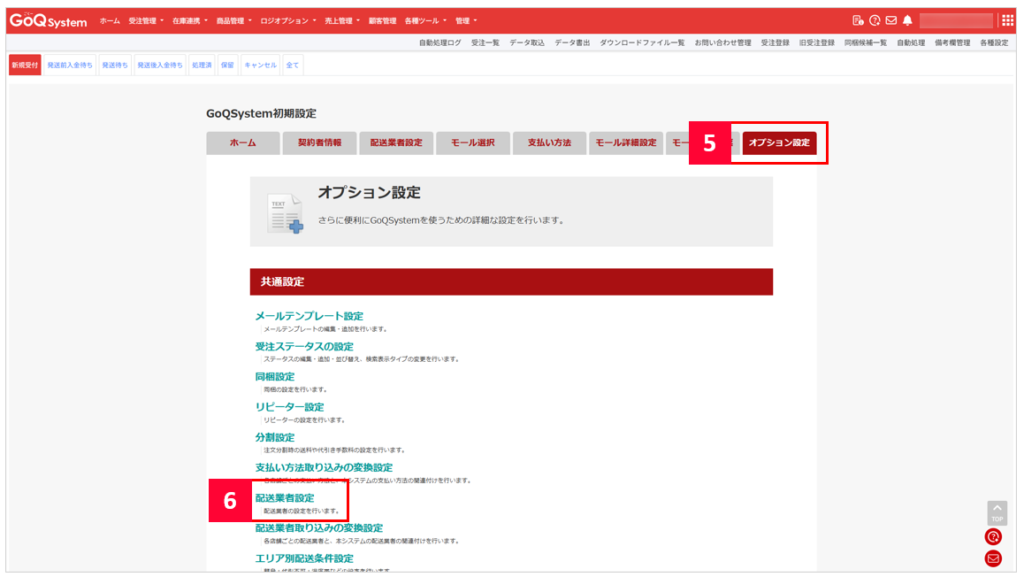Open メールテンプレート設定 link
1024x577 pixels.
tap(309, 316)
